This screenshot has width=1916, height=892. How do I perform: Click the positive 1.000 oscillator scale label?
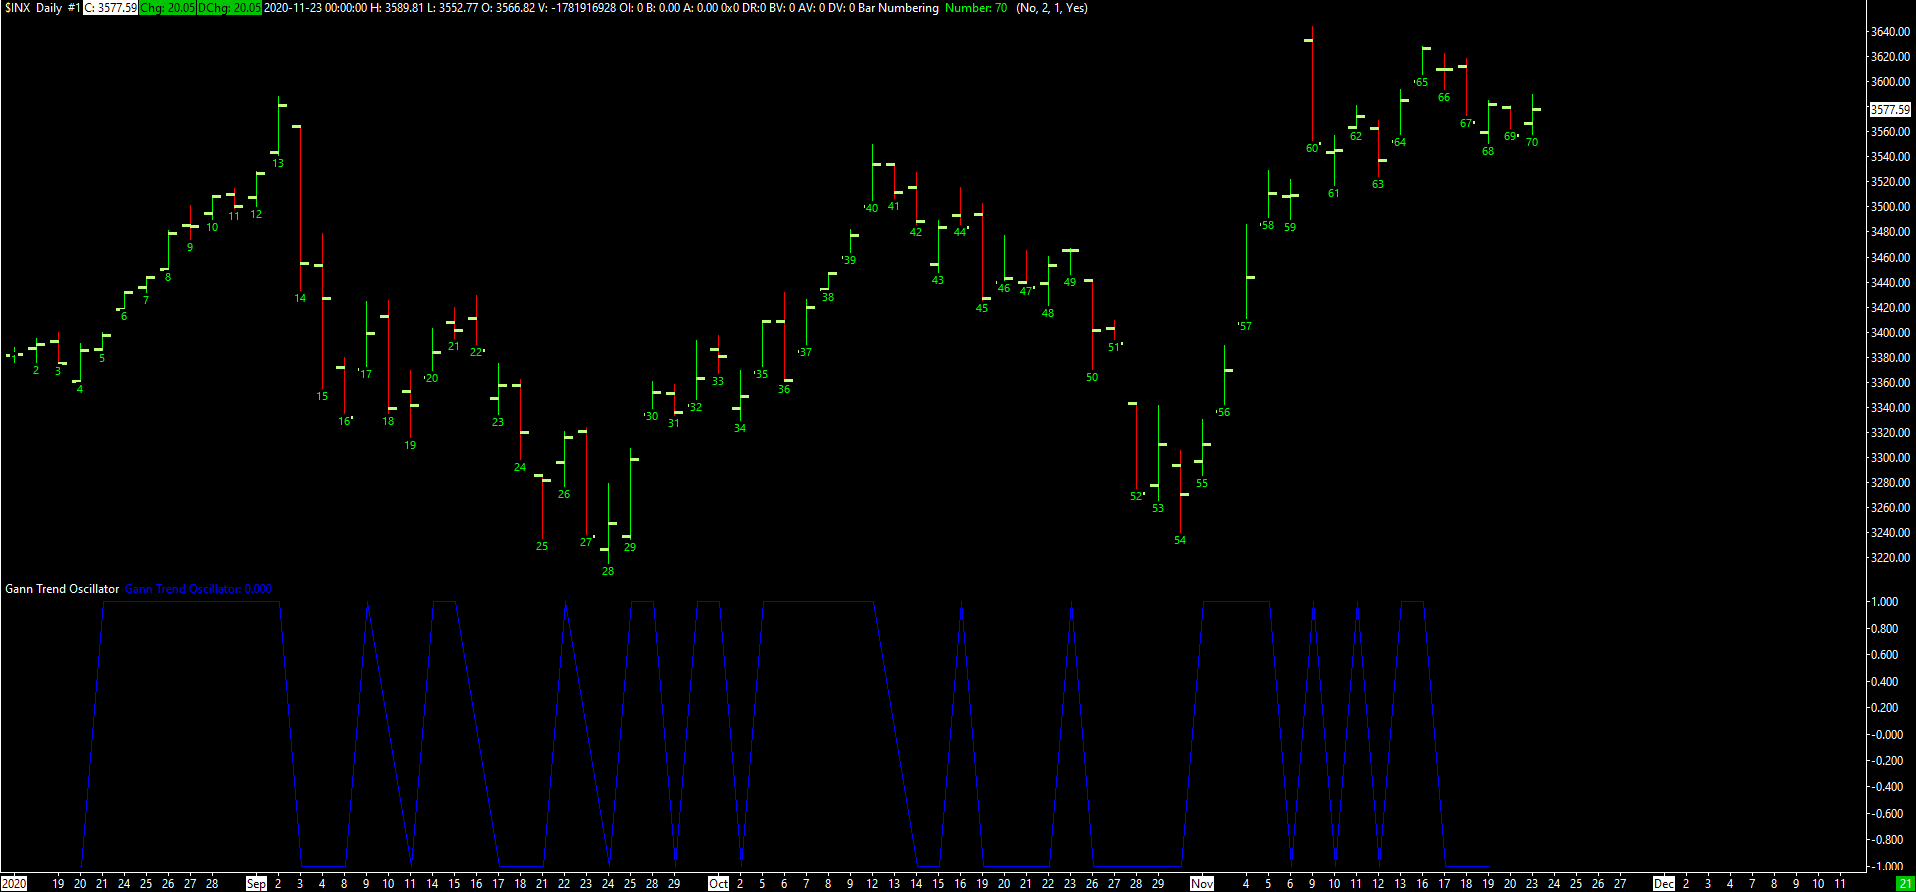coord(1886,602)
